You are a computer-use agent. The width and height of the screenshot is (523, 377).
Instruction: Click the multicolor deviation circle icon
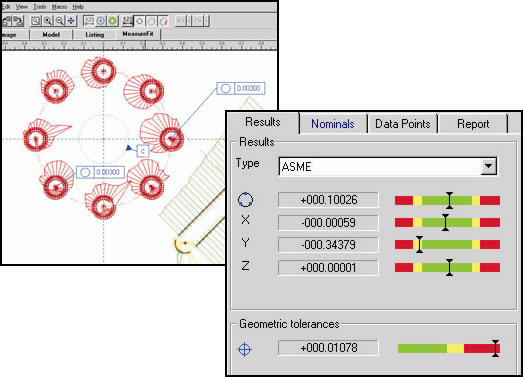click(163, 21)
